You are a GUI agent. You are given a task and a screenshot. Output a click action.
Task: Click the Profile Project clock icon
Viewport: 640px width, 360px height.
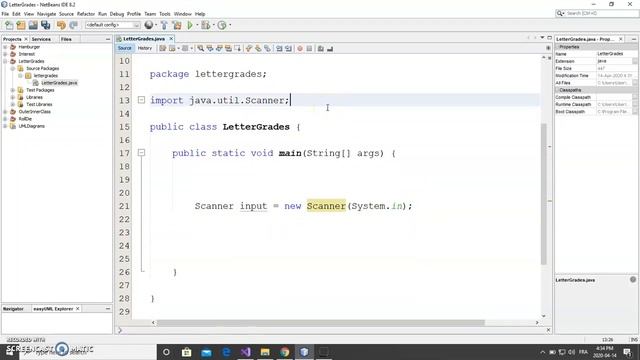pos(222,25)
